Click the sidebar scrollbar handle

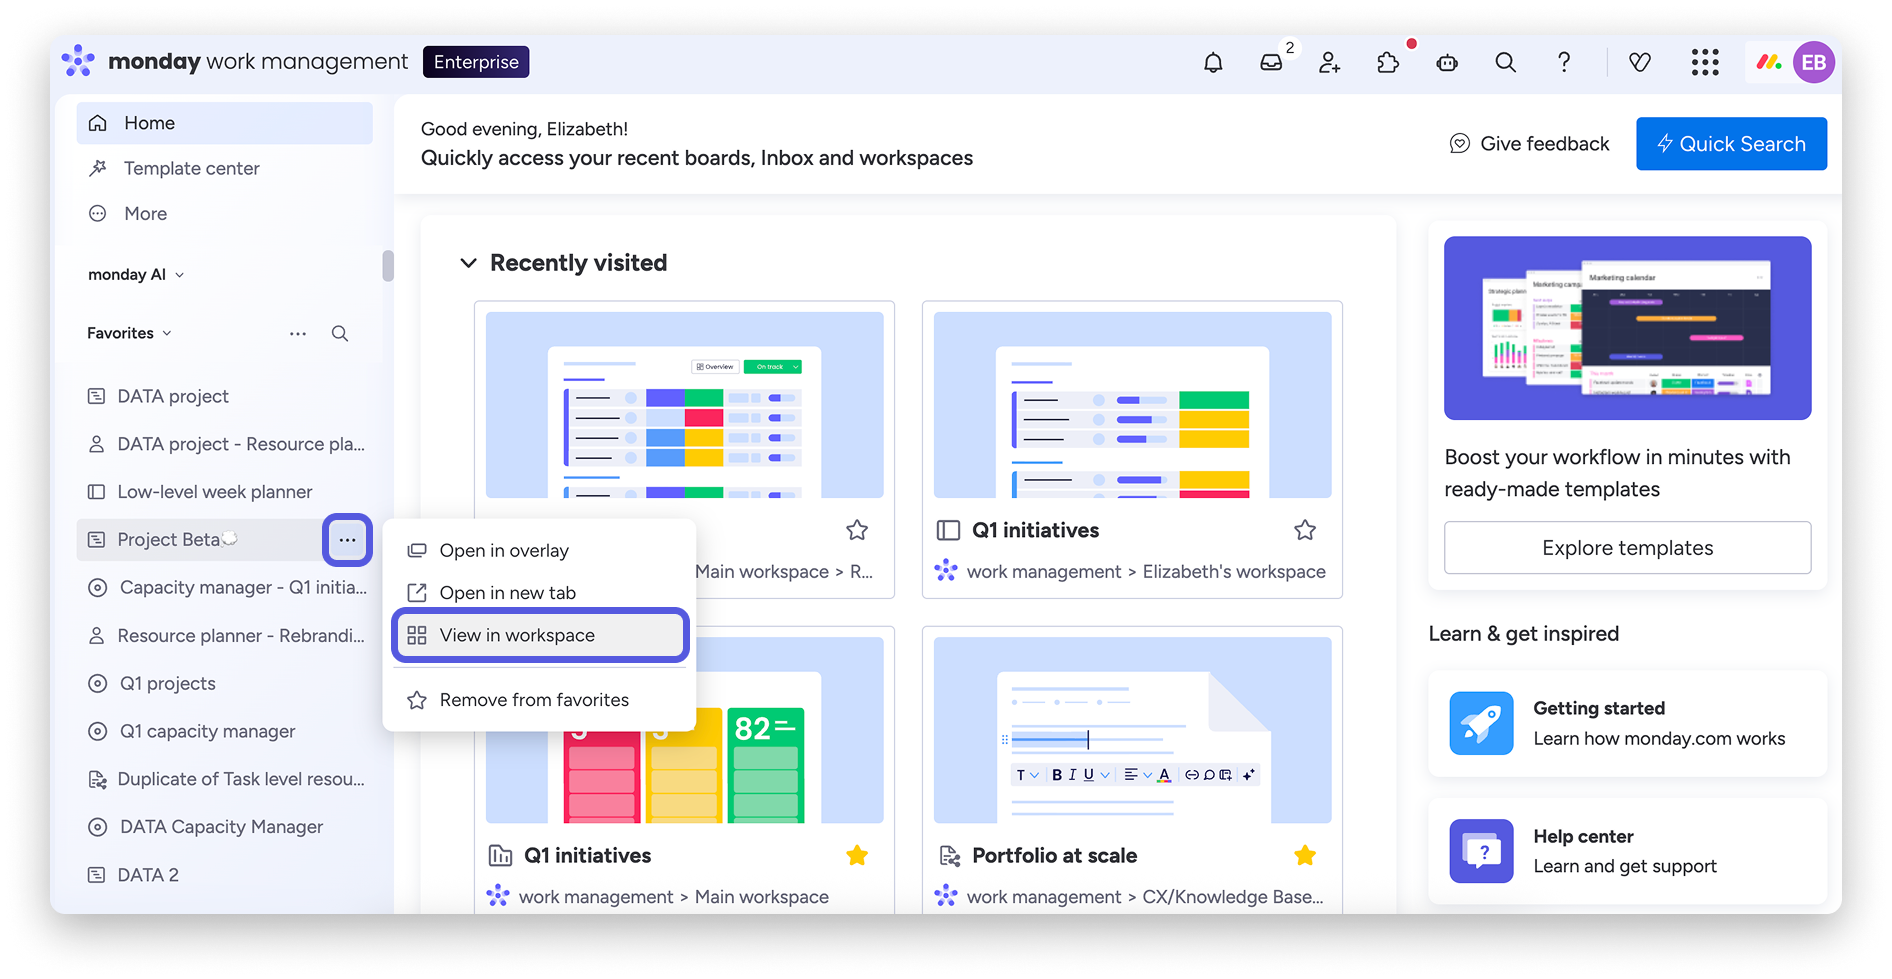(388, 266)
